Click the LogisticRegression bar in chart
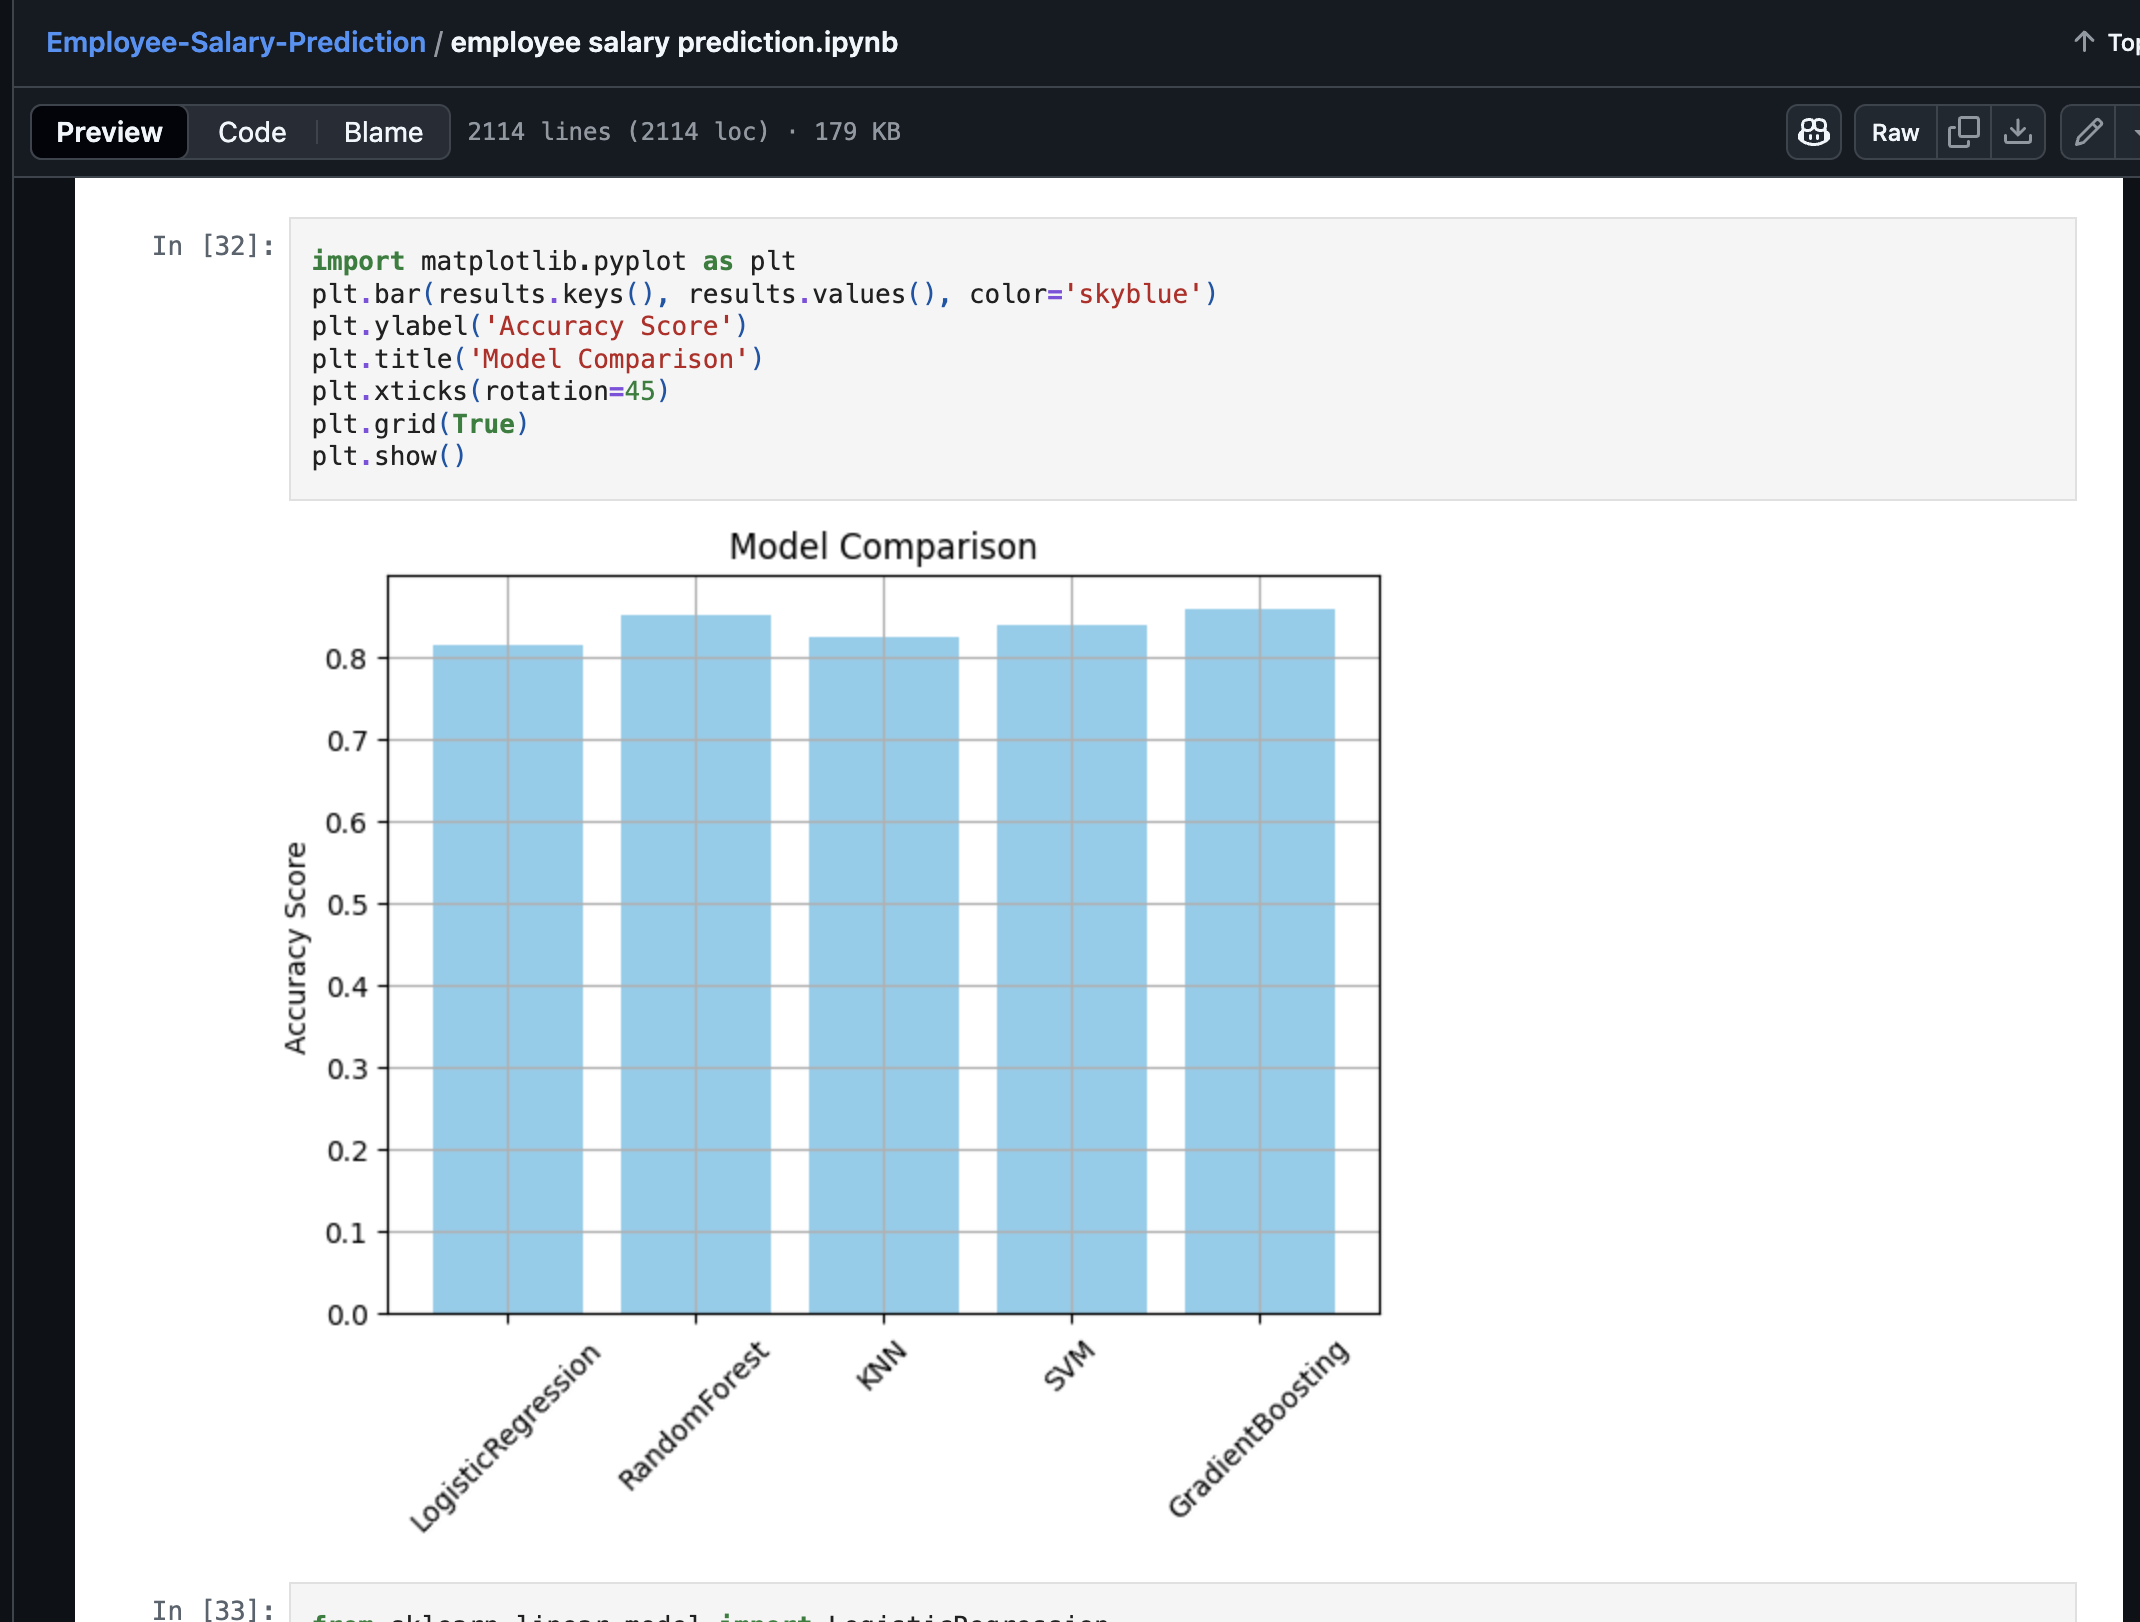Screen dimensions: 2140x1622 pos(507,980)
